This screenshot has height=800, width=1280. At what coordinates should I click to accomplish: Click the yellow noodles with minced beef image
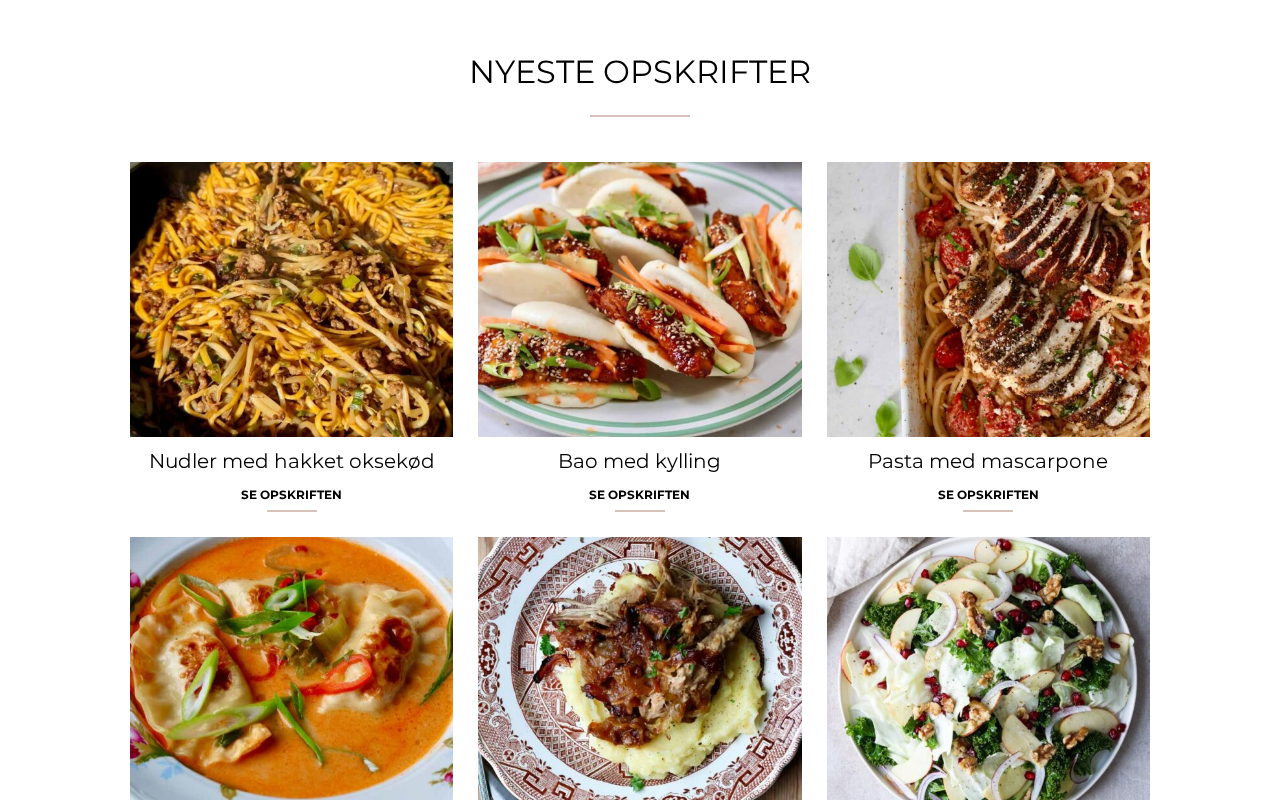click(291, 299)
